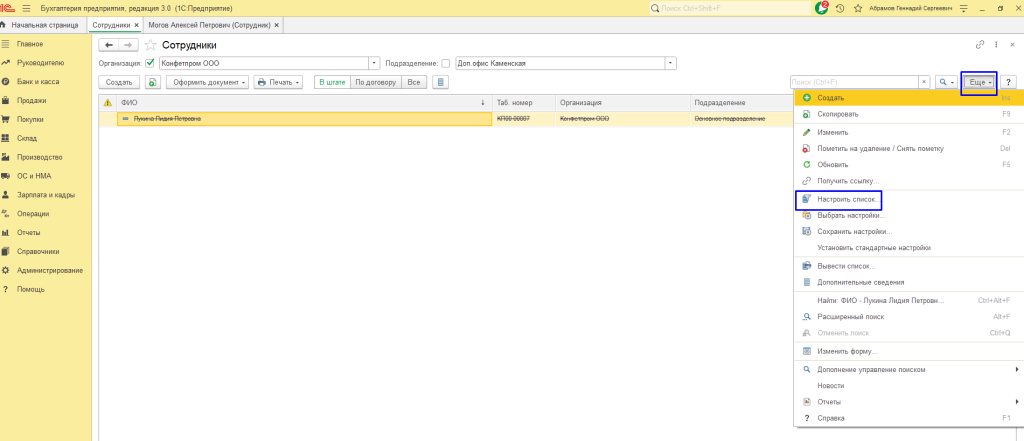Enable the Подразделение filter checkbox

point(446,63)
